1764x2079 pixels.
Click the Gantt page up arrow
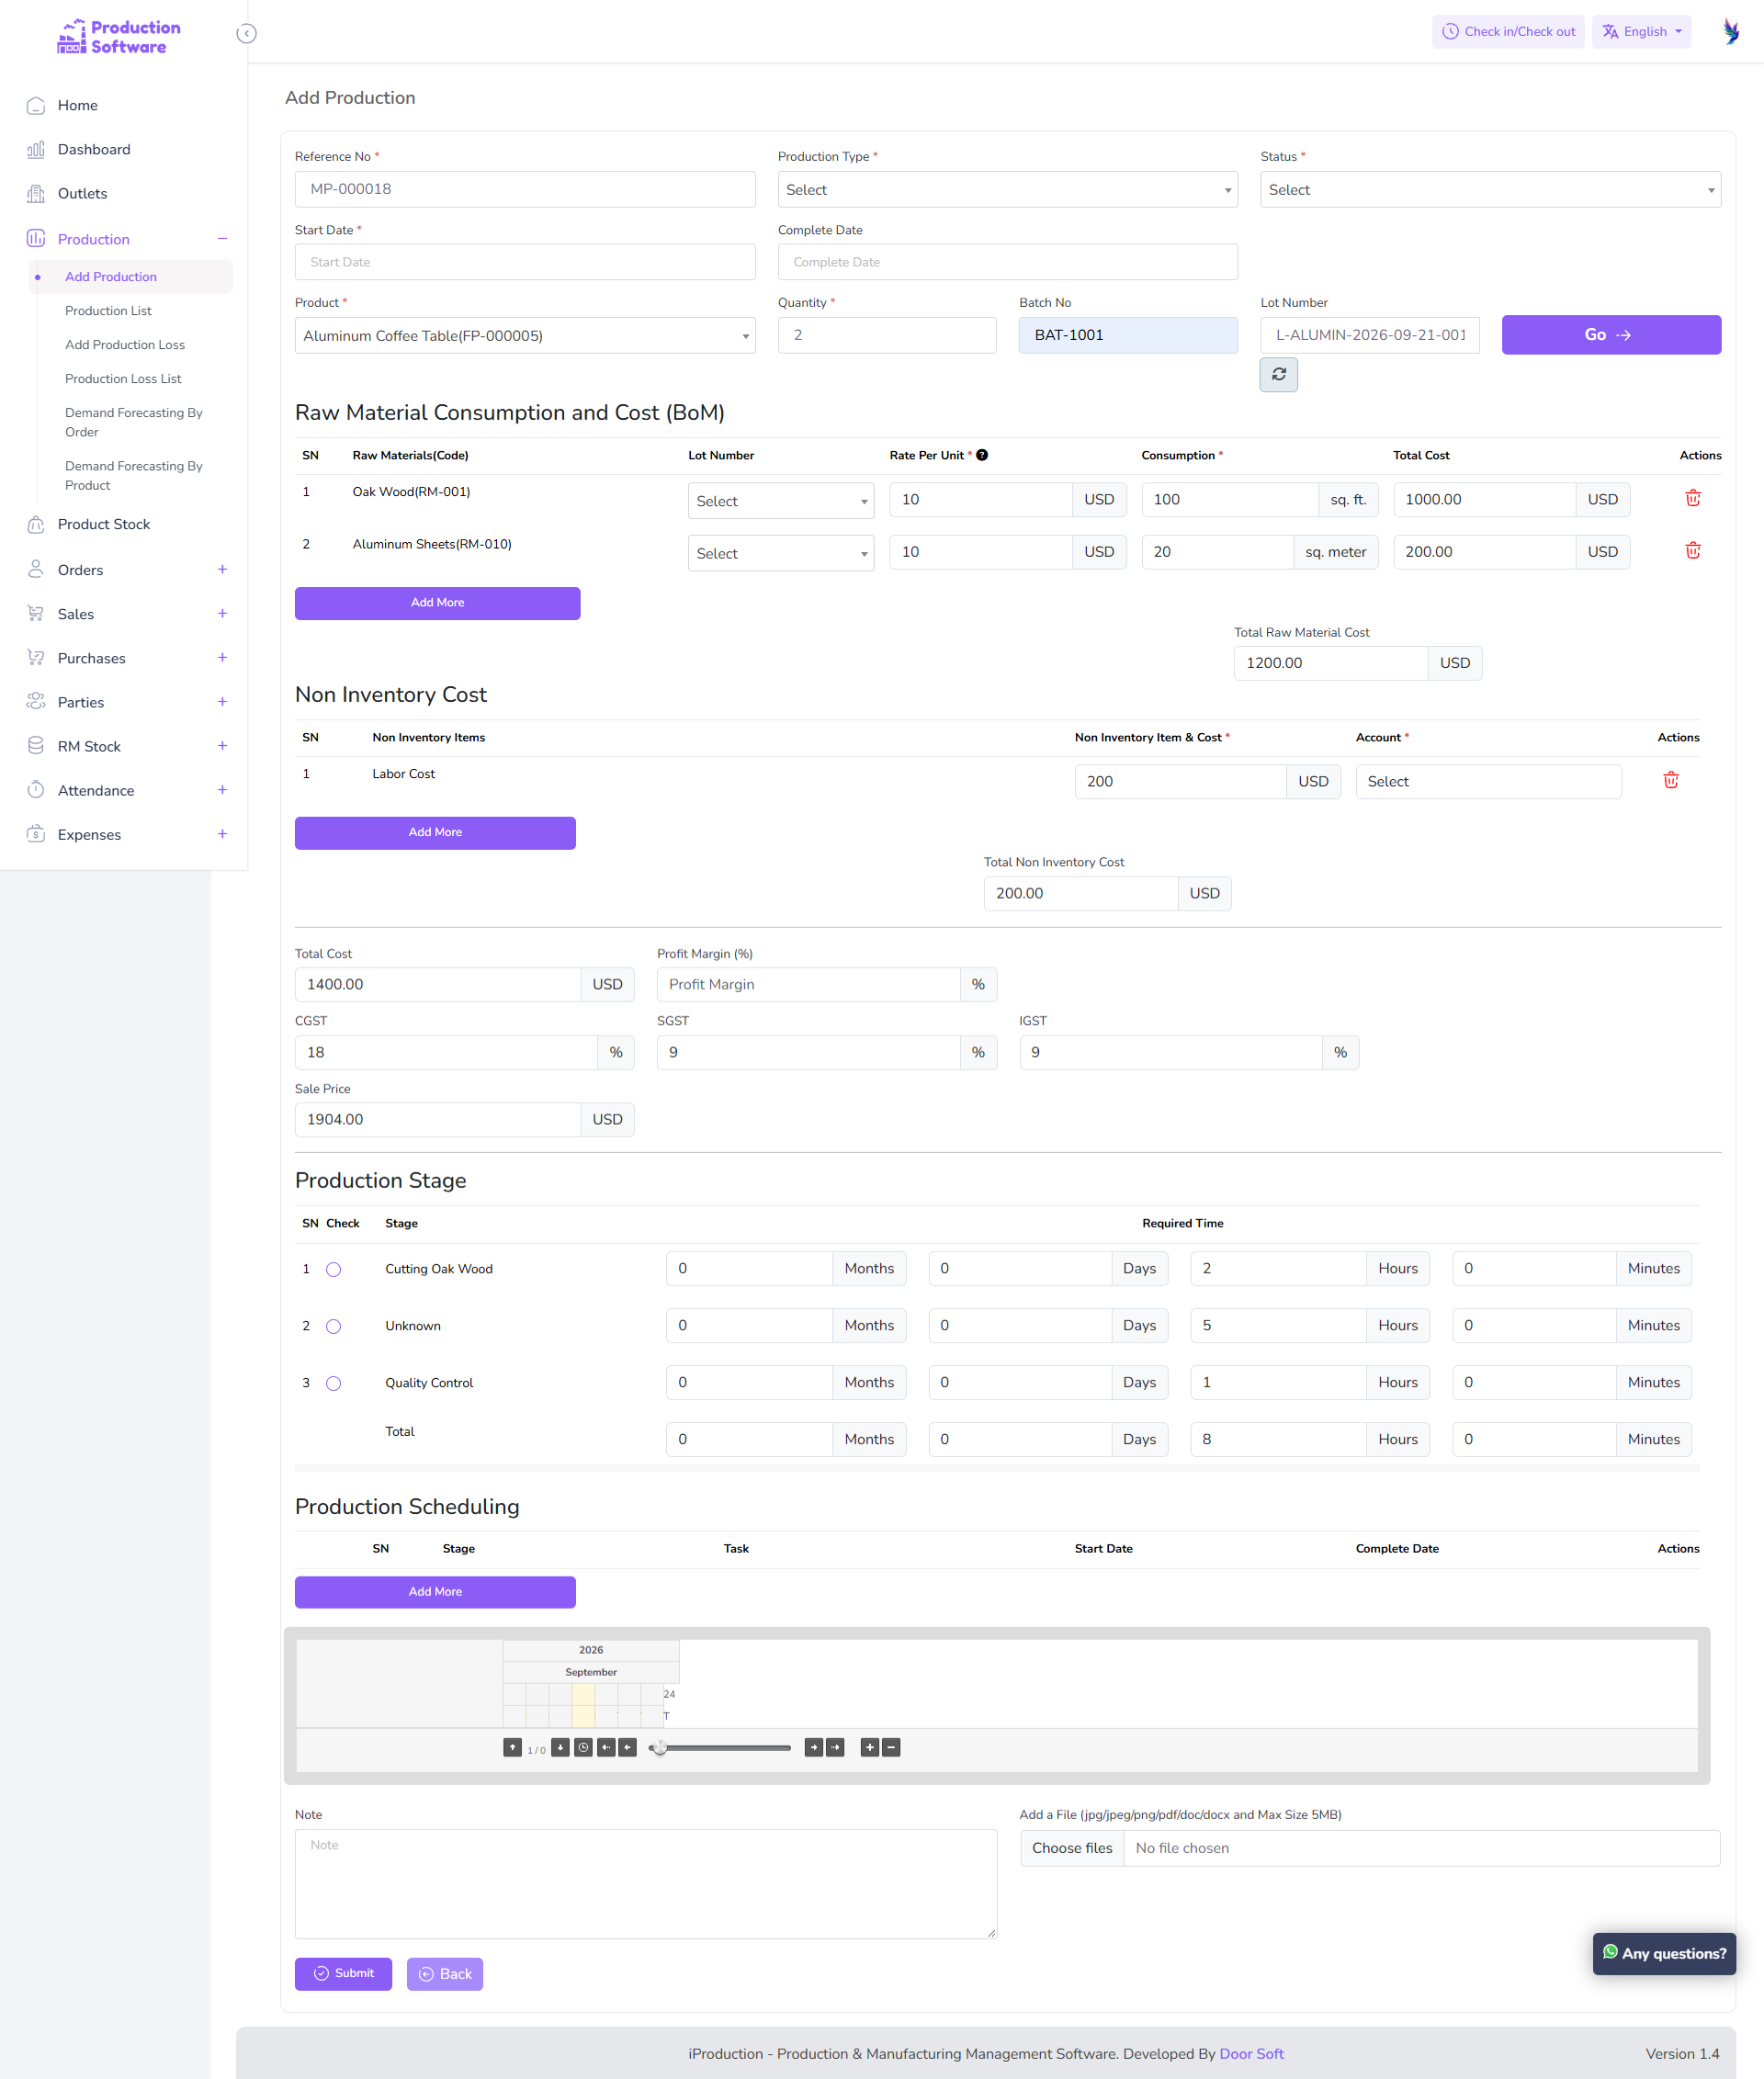pyautogui.click(x=512, y=1747)
